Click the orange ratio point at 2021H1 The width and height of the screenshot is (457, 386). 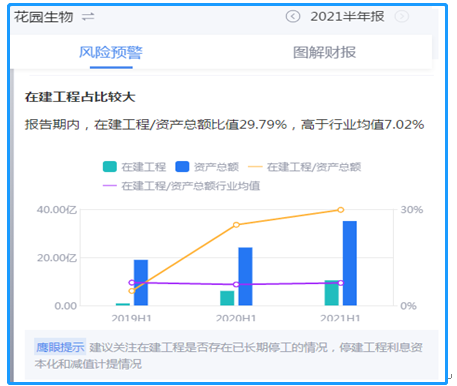pos(341,210)
